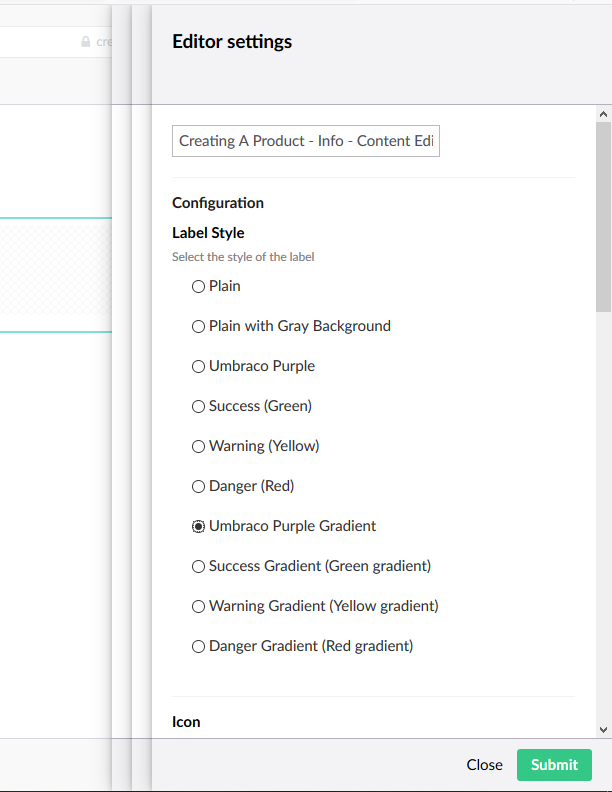Select Plain with Gray Background option
This screenshot has height=792, width=612.
click(198, 327)
